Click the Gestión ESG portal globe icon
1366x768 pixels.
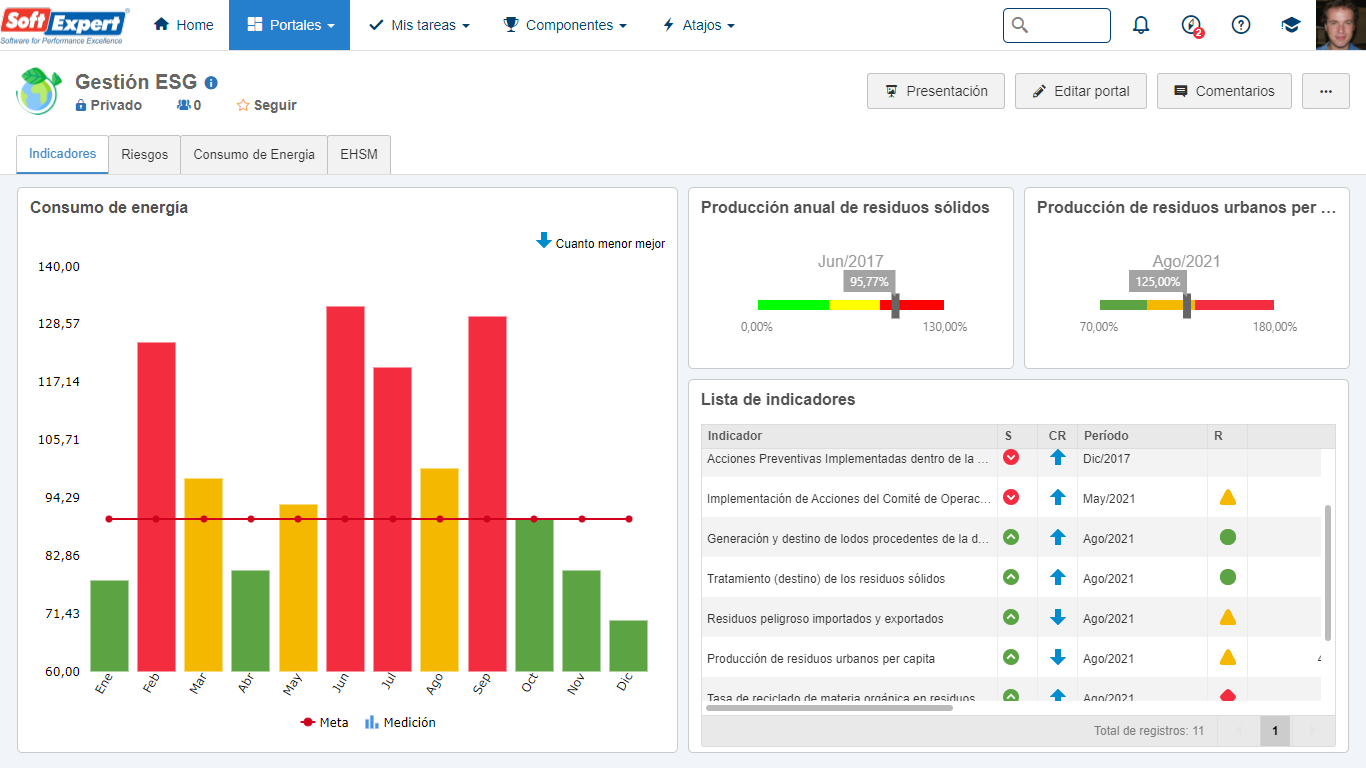(x=39, y=92)
